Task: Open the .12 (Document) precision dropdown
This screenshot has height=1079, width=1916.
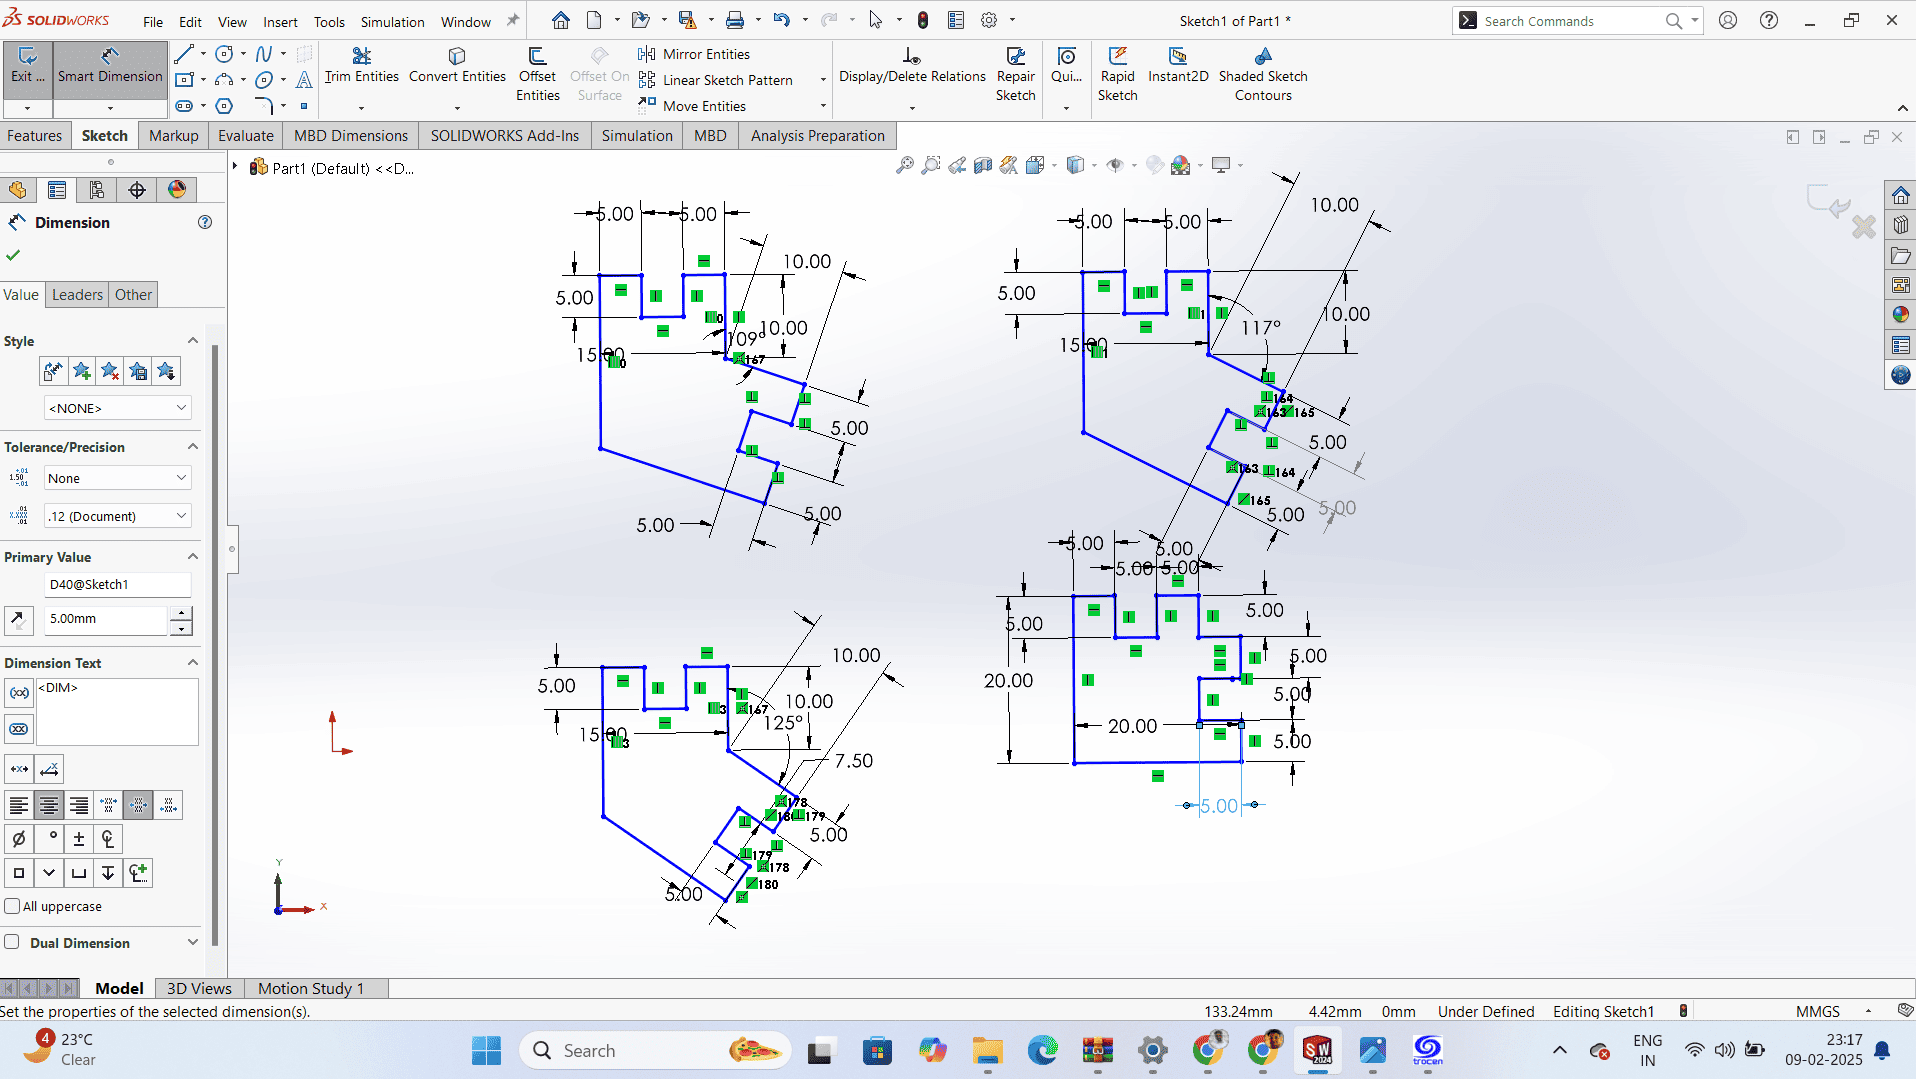Action: click(117, 516)
